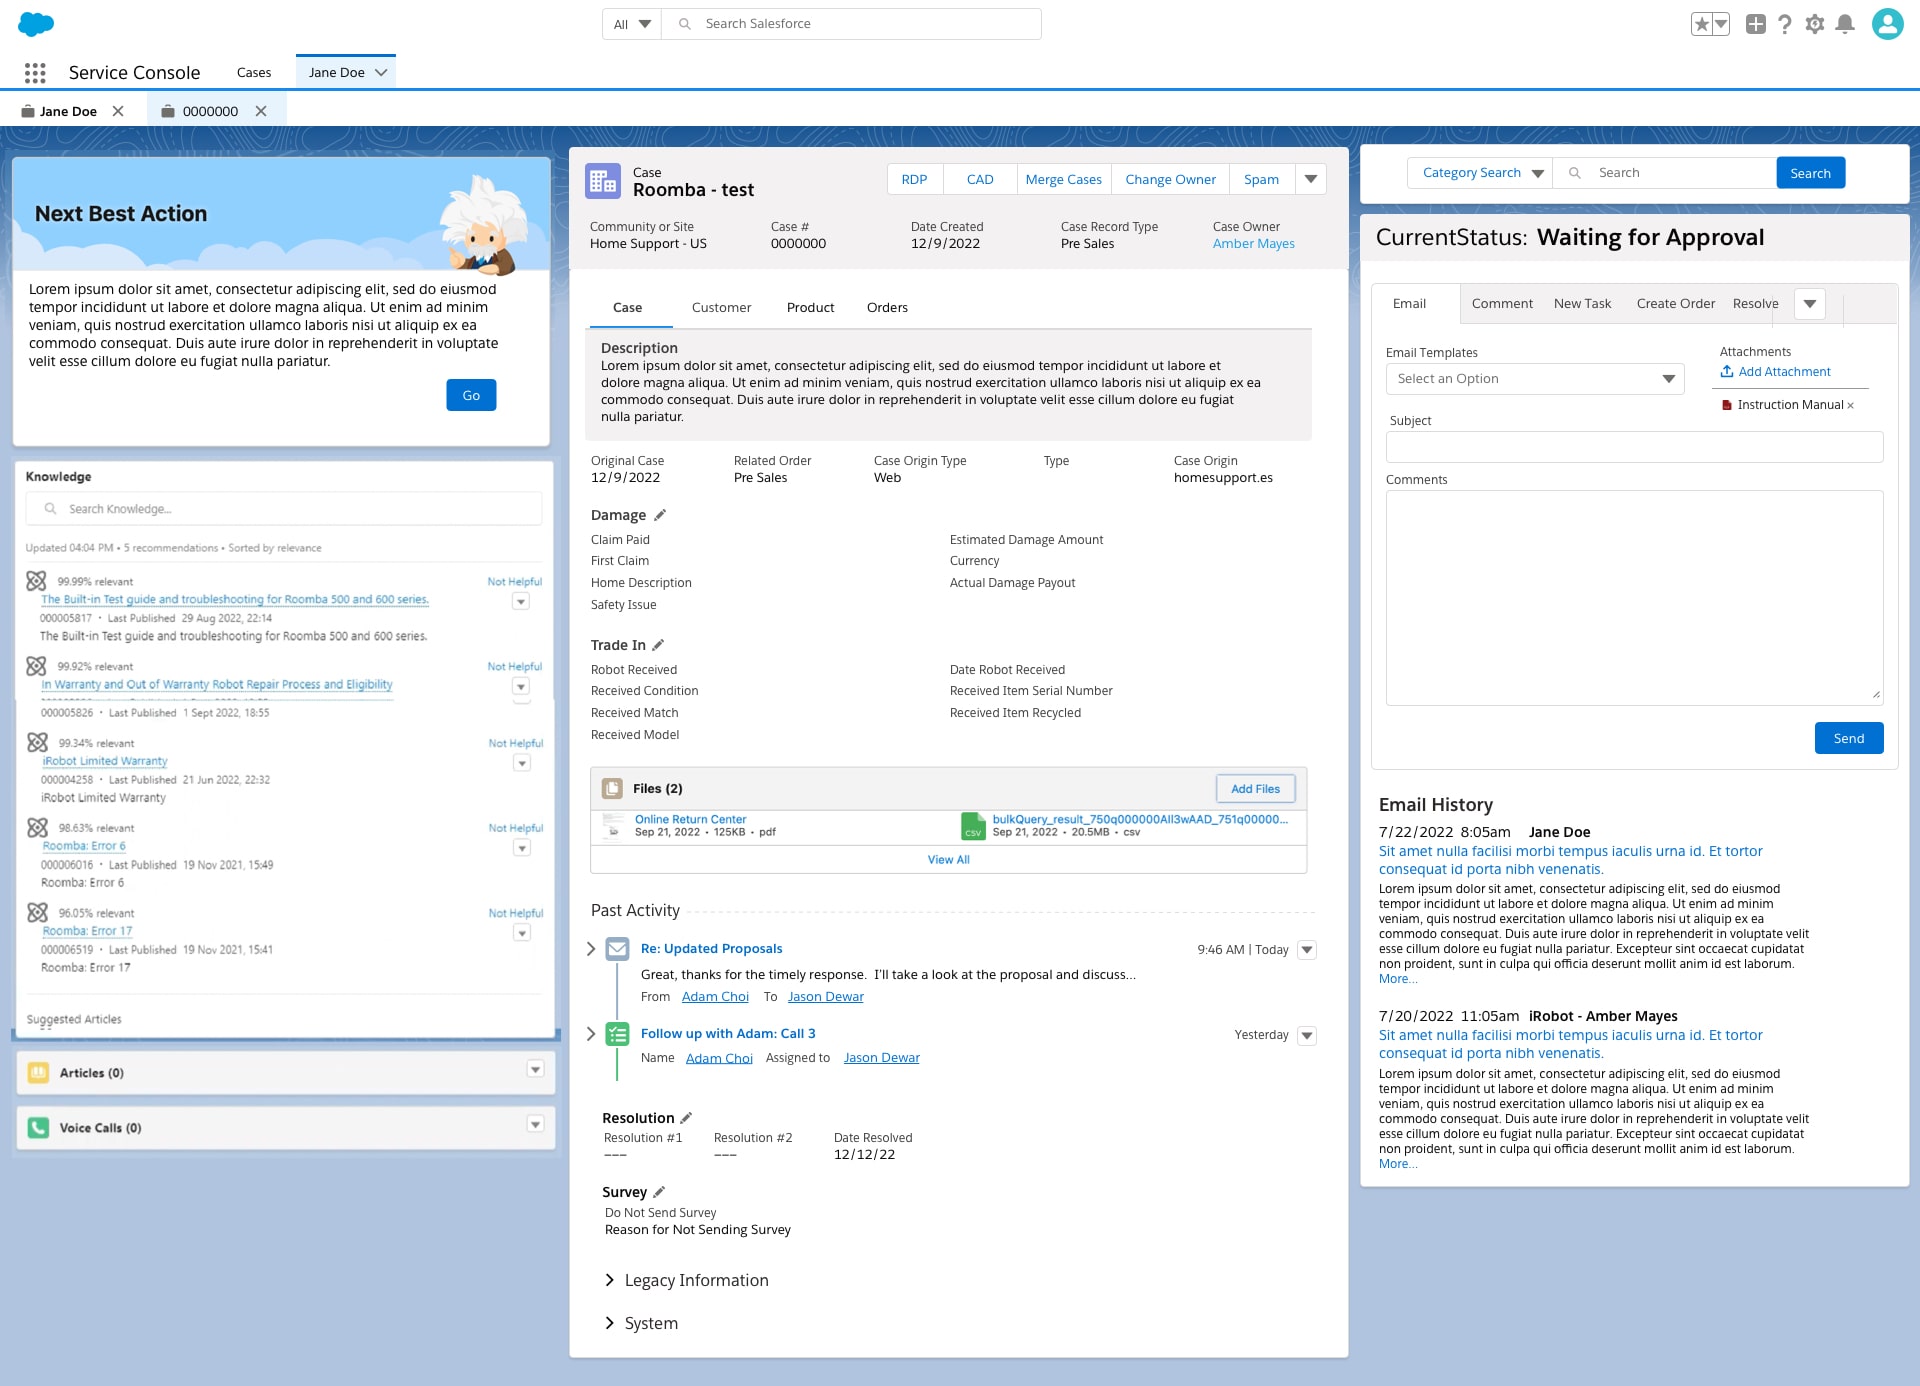1920x1386 pixels.
Task: Click the Comments text area
Action: [x=1634, y=598]
